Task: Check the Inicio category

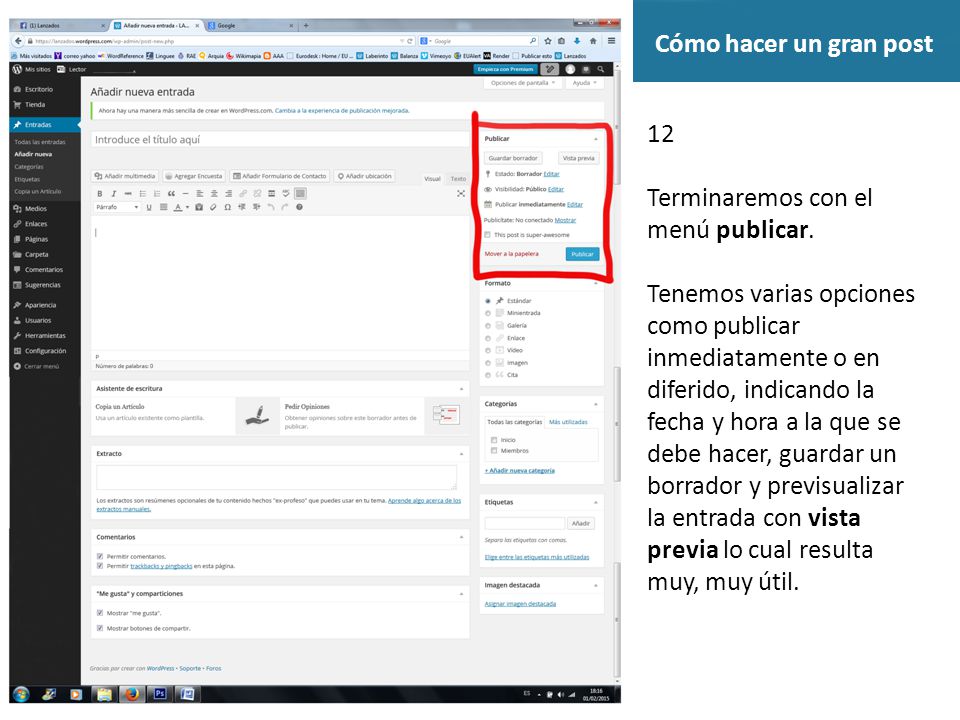Action: [494, 440]
